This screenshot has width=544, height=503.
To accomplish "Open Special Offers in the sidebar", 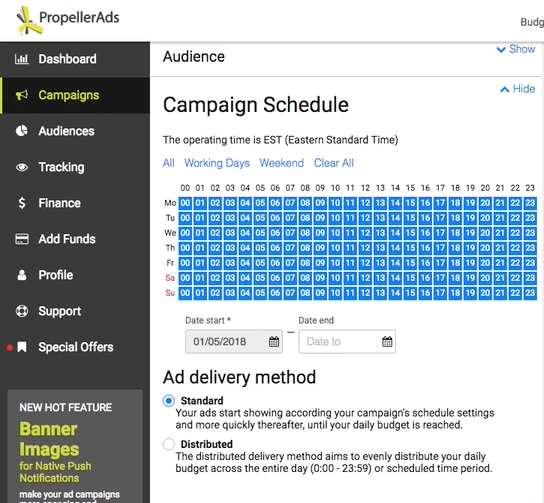I will 75,347.
